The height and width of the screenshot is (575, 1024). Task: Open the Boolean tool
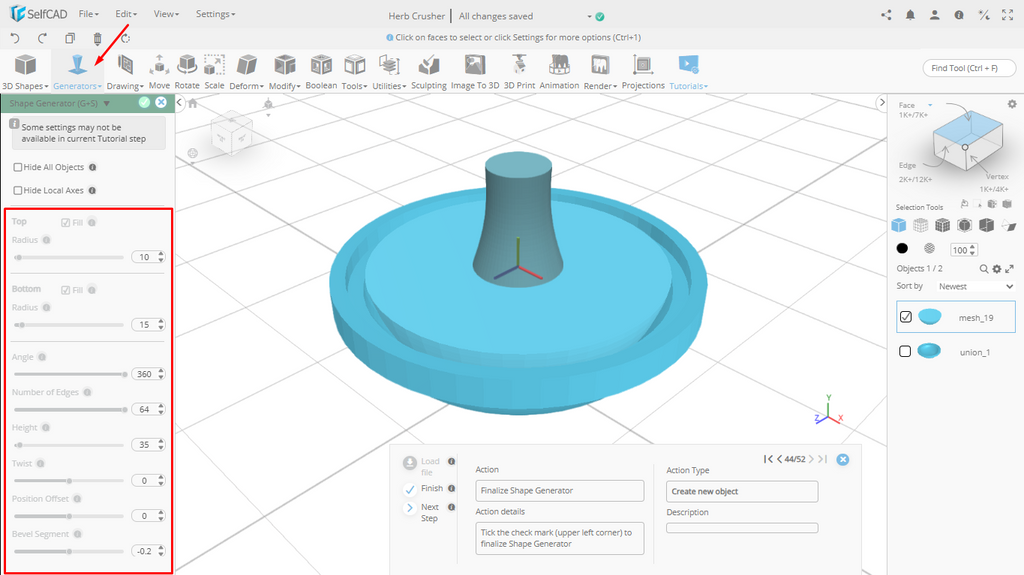pos(321,72)
